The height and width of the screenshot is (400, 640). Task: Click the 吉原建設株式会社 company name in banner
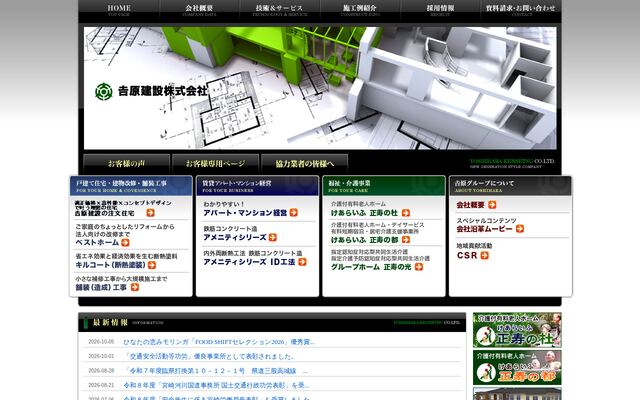pyautogui.click(x=162, y=91)
